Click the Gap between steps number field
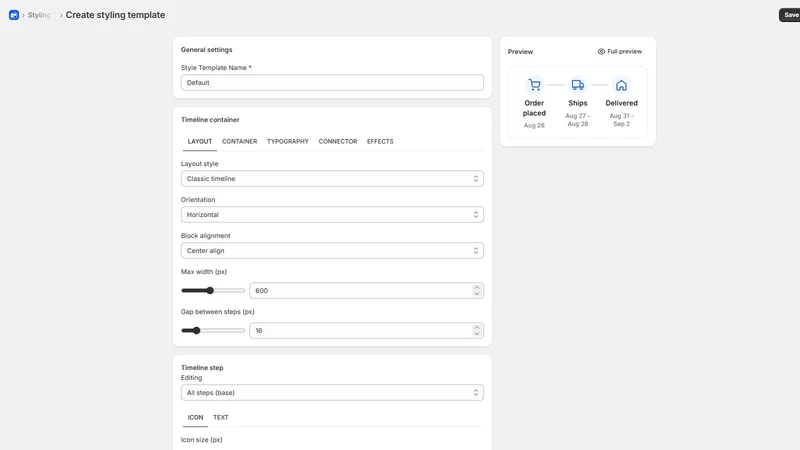Image resolution: width=800 pixels, height=450 pixels. click(366, 331)
